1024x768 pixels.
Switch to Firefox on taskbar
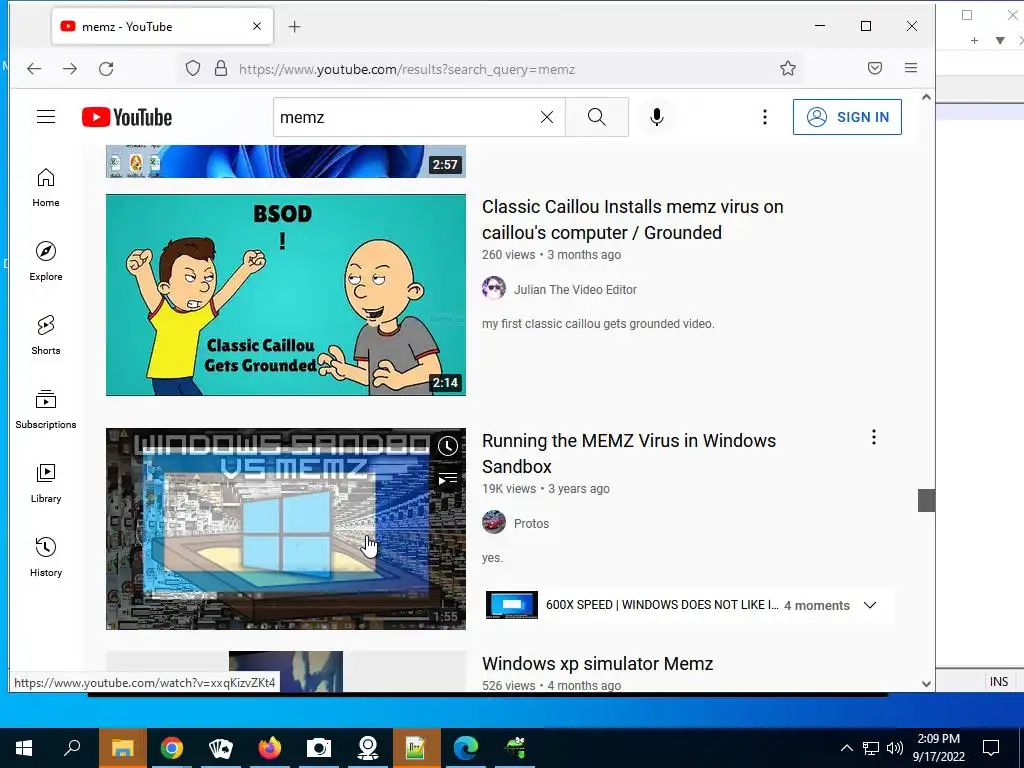click(270, 748)
